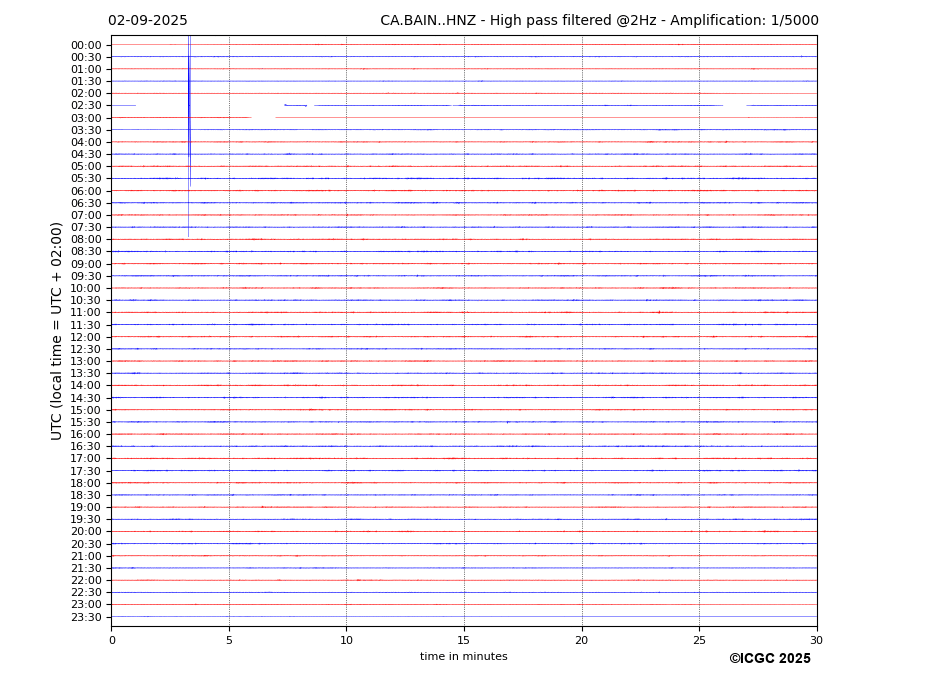
Task: Click the x-axis tick label 20
Action: point(582,640)
